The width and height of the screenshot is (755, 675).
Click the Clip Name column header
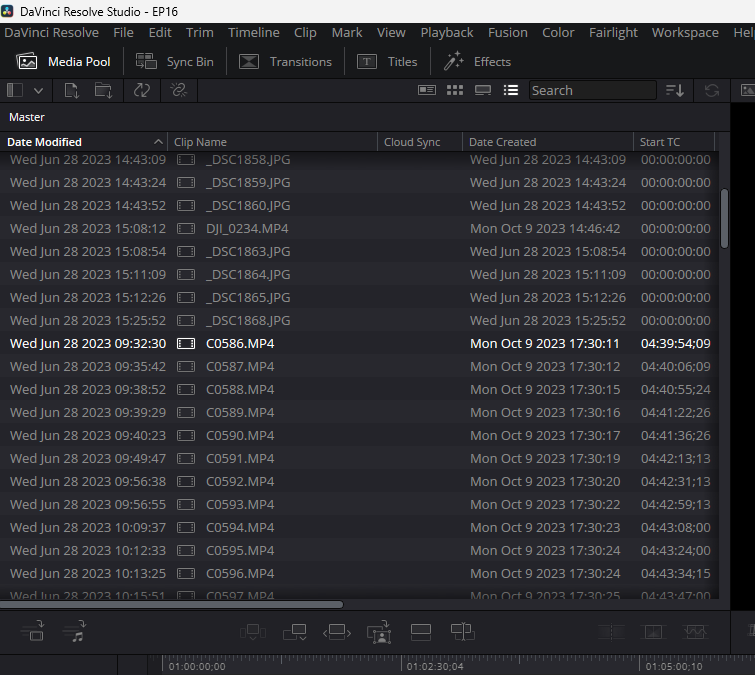(x=200, y=142)
